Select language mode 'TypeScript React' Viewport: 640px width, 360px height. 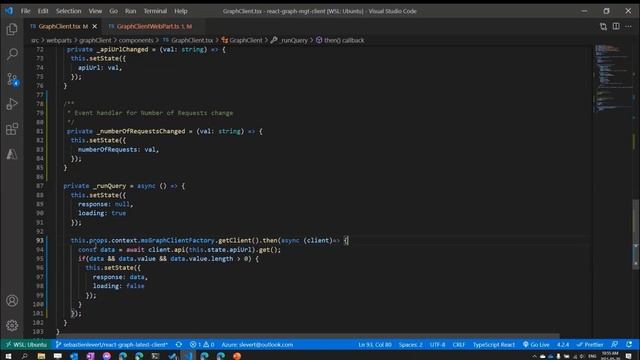[493, 344]
